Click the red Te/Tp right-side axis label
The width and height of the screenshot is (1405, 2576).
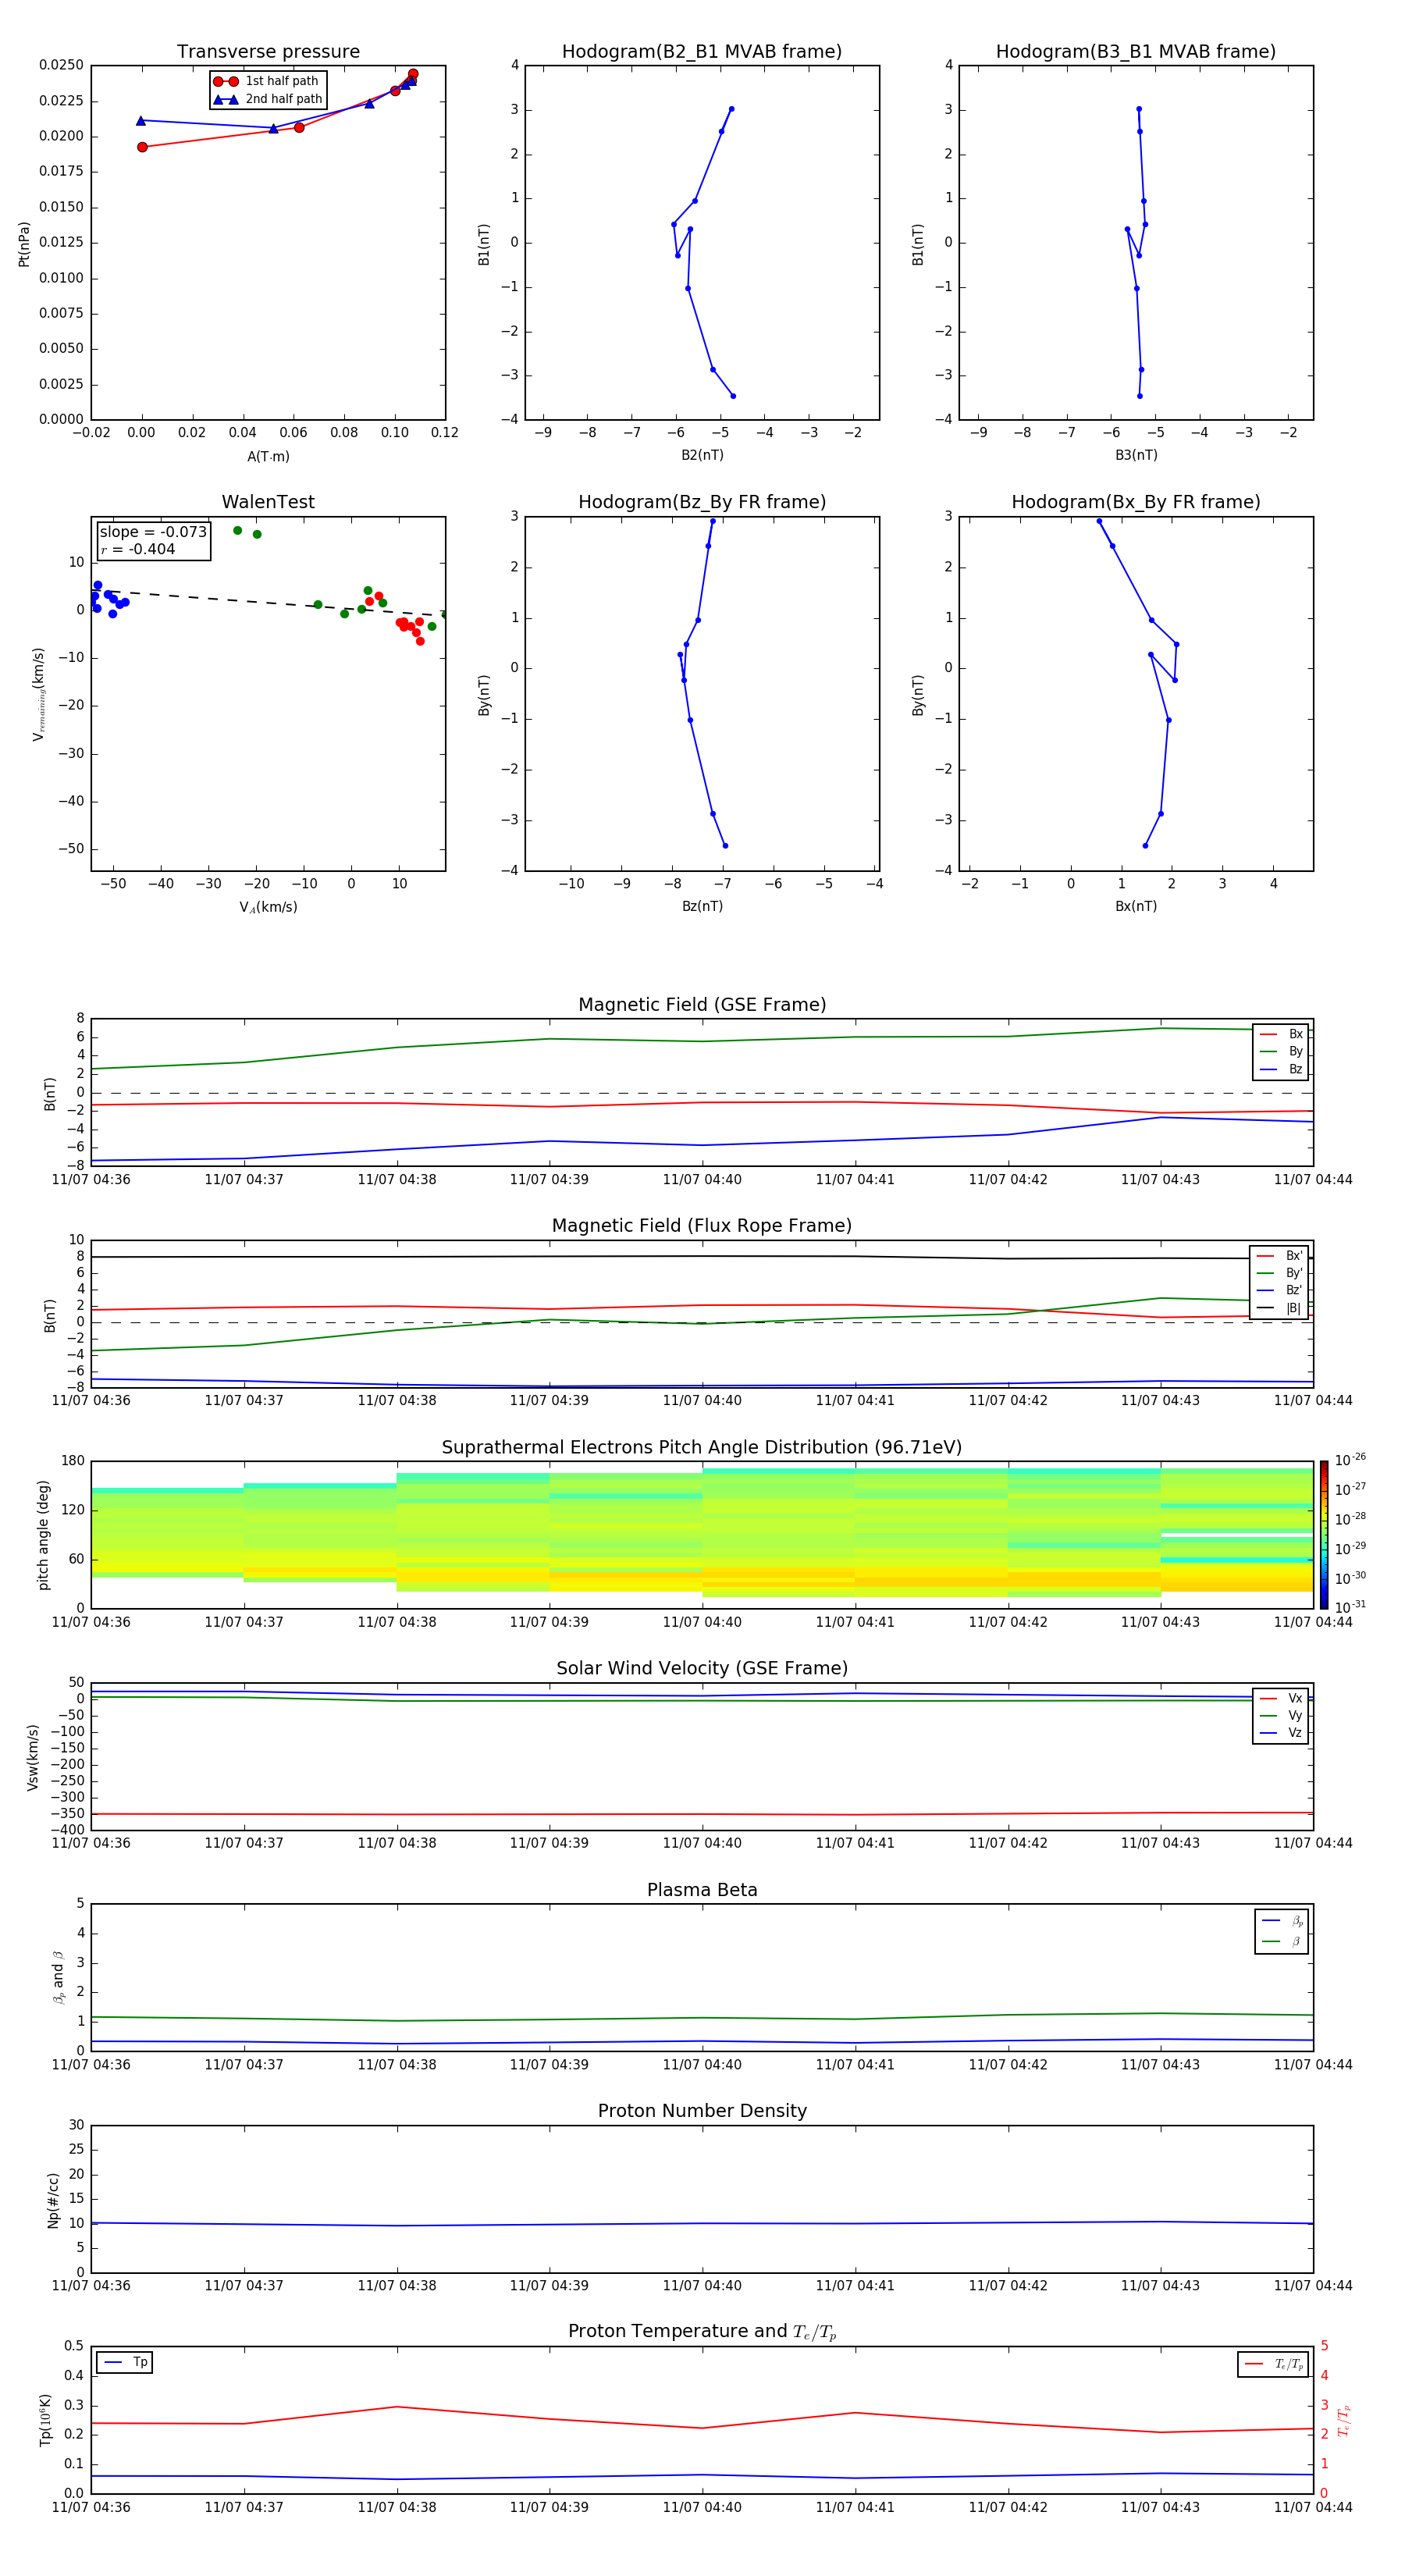click(1344, 2421)
